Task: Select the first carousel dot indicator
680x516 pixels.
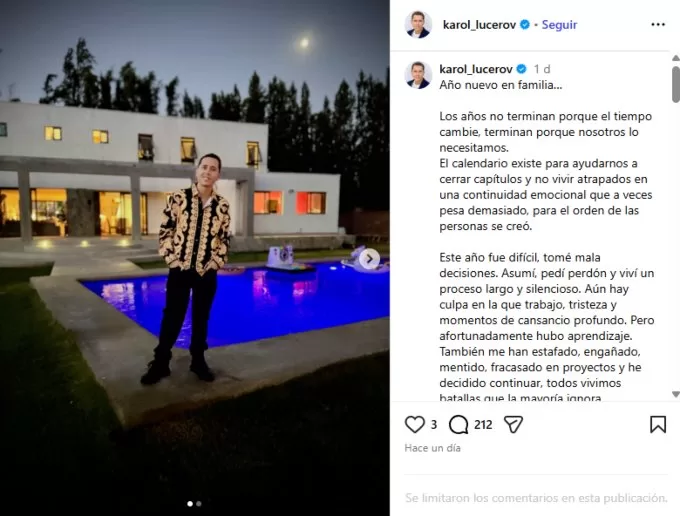Action: [190, 504]
